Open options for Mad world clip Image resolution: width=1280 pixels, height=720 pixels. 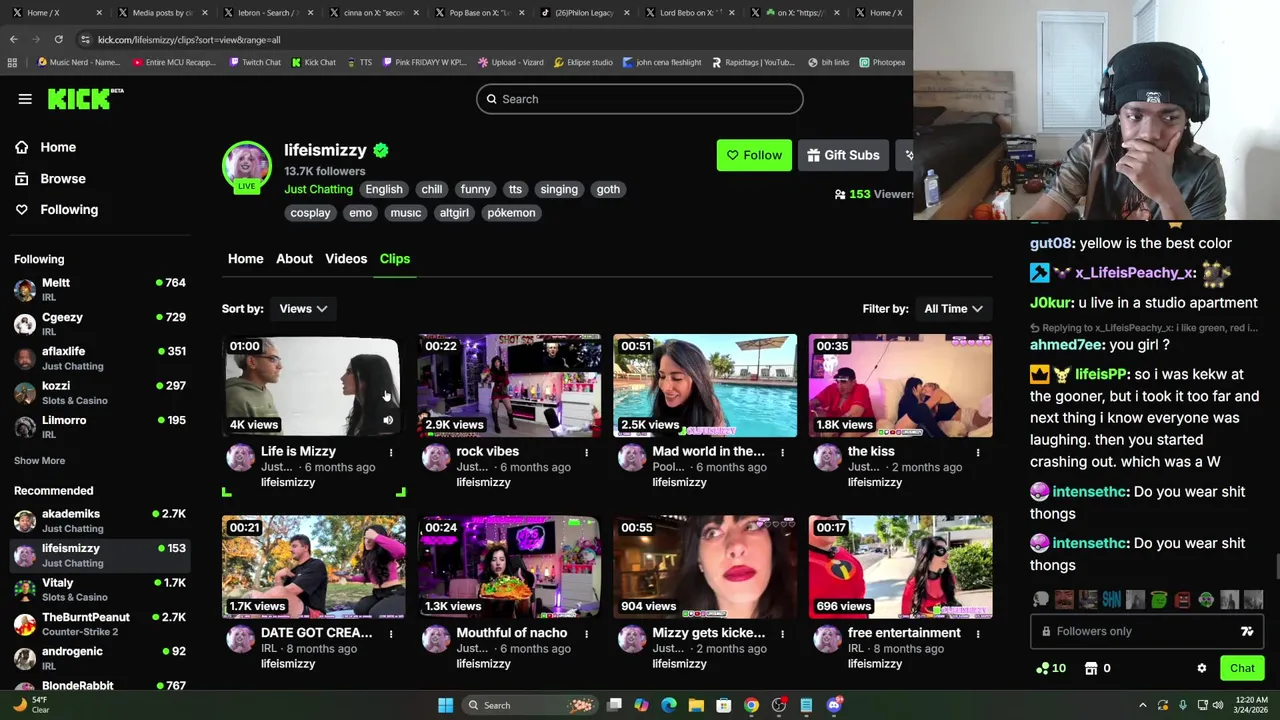(782, 453)
